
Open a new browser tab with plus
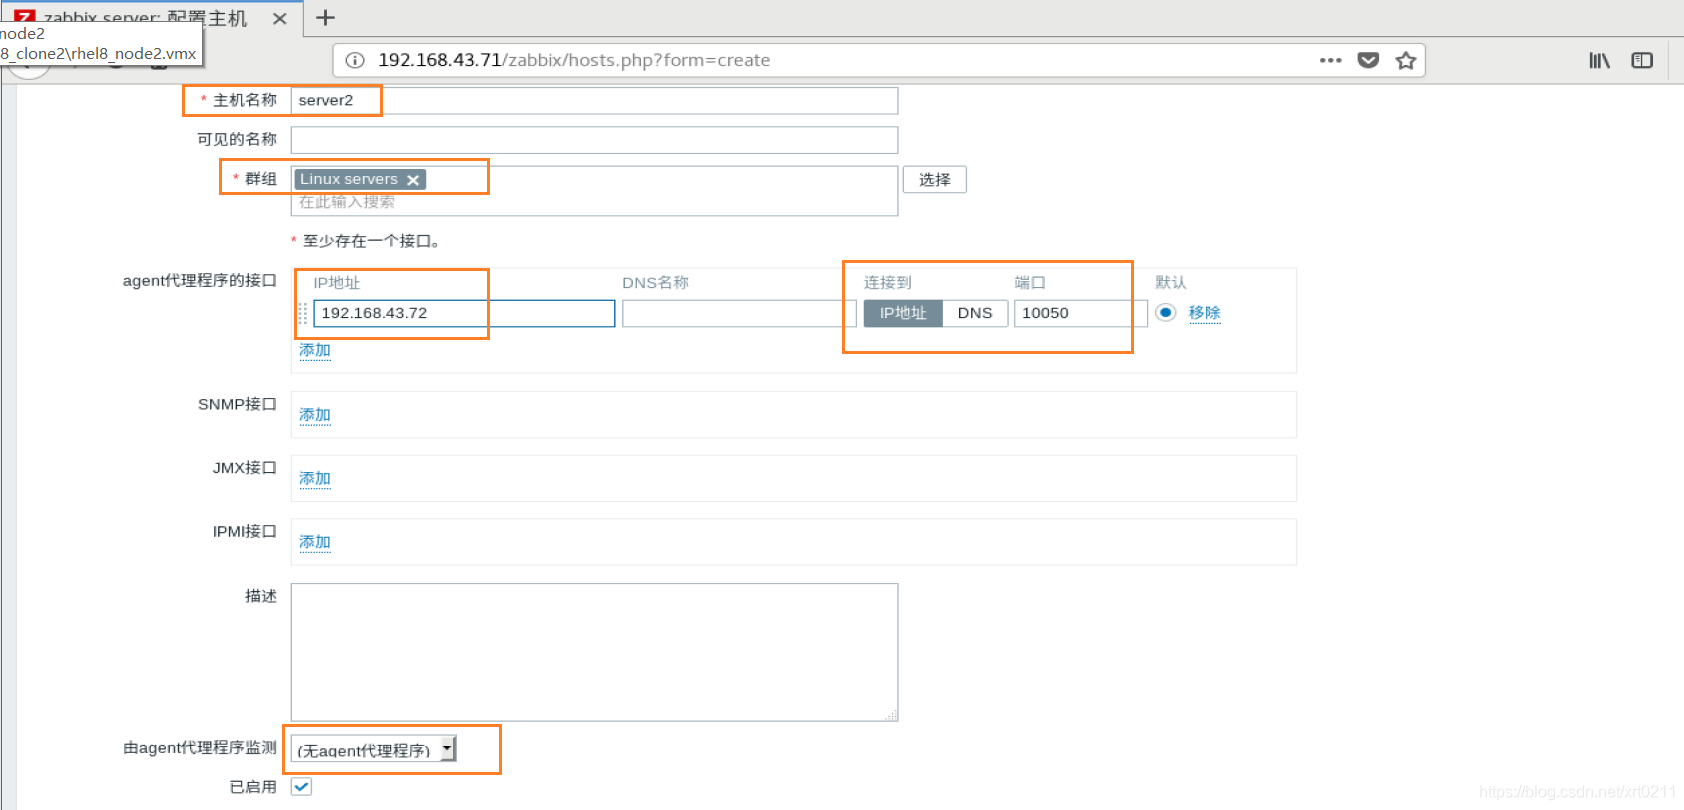pos(325,17)
